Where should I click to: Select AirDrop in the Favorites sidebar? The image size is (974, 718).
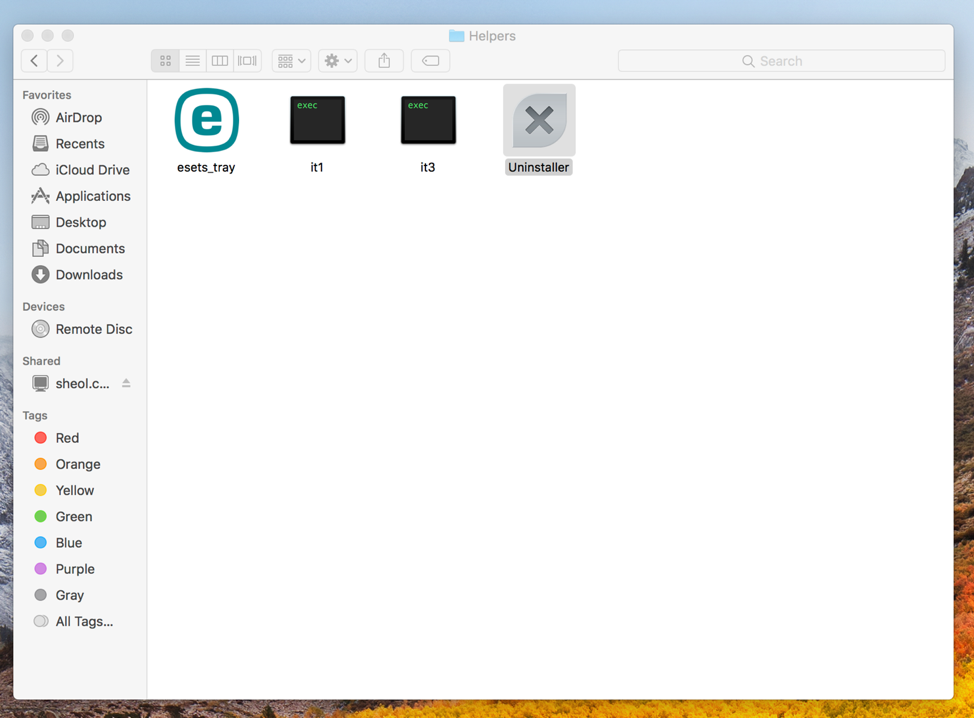(x=78, y=118)
